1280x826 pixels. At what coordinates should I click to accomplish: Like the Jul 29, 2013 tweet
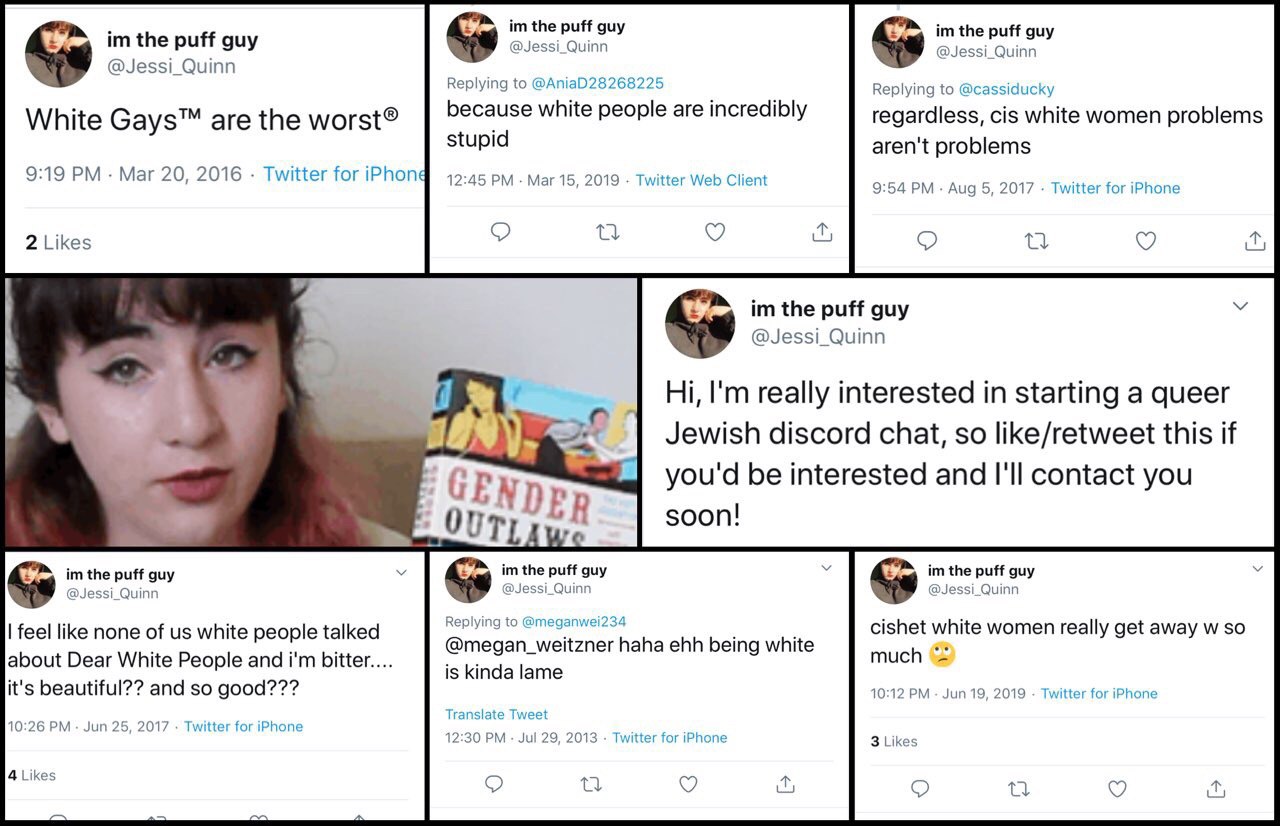point(688,784)
